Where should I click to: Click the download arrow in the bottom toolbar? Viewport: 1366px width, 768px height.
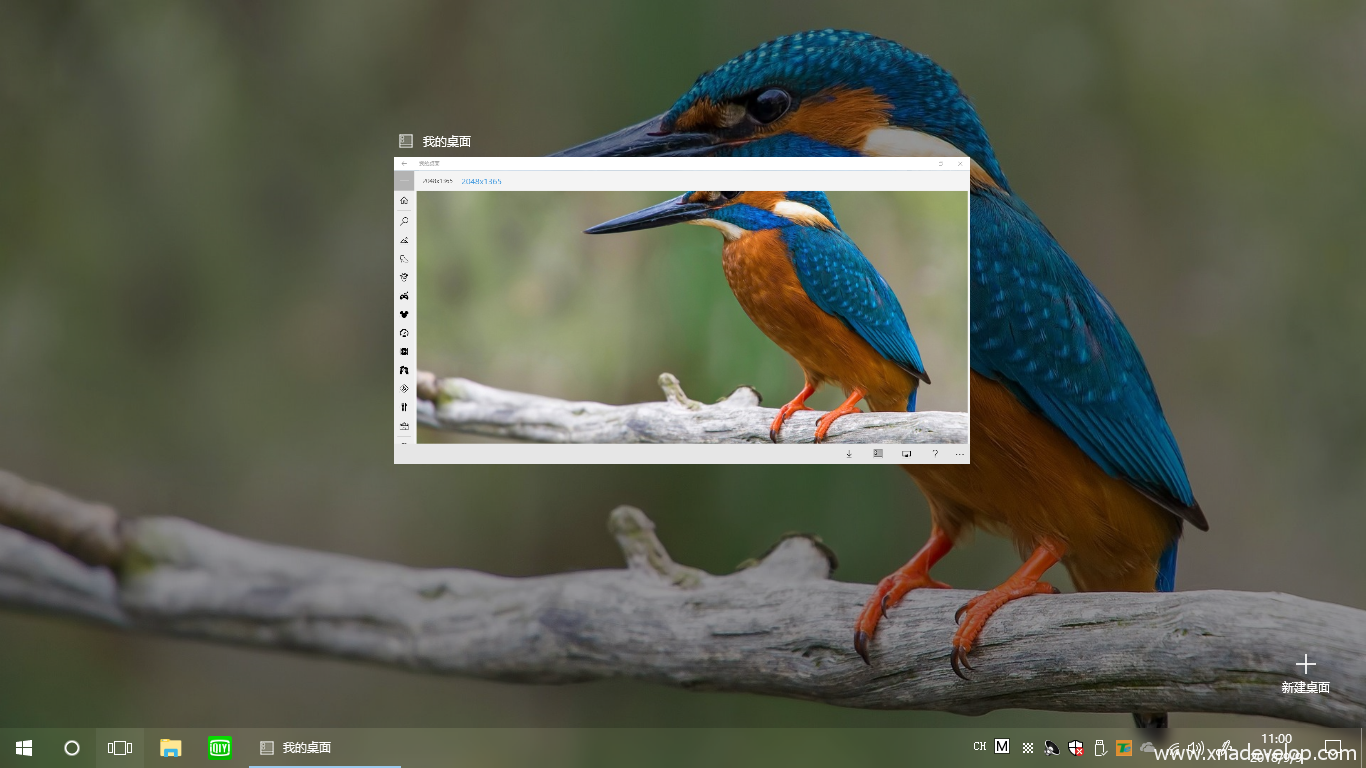coord(849,454)
